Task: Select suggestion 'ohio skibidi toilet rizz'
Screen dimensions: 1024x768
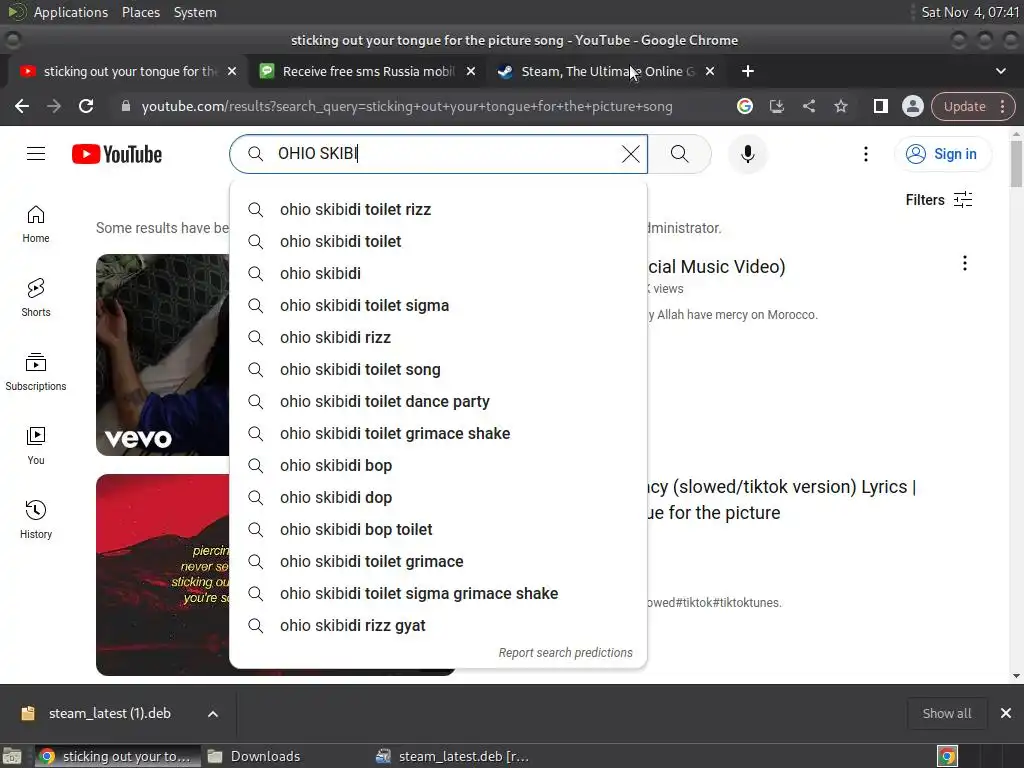Action: click(438, 210)
